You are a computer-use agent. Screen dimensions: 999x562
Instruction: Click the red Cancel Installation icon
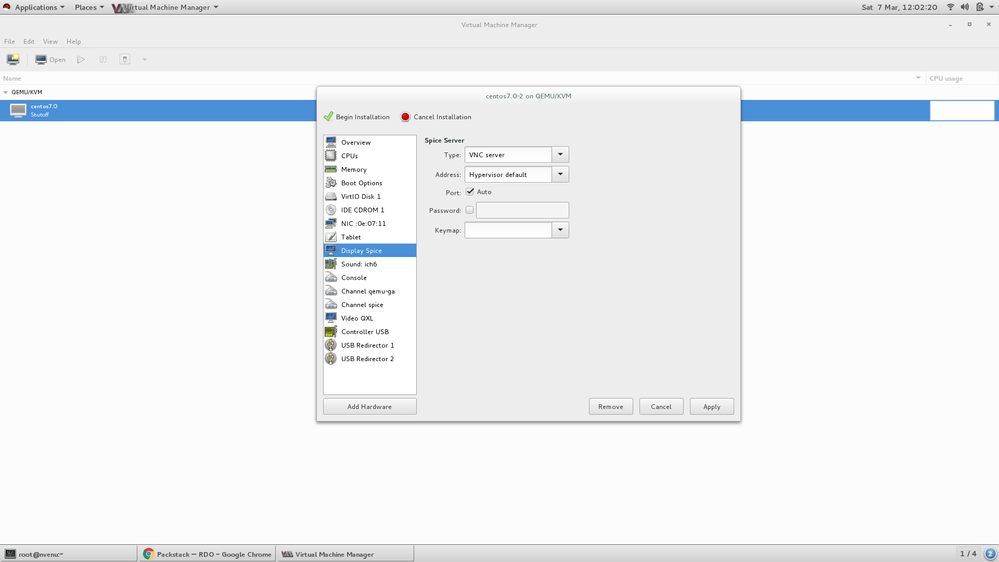tap(405, 117)
